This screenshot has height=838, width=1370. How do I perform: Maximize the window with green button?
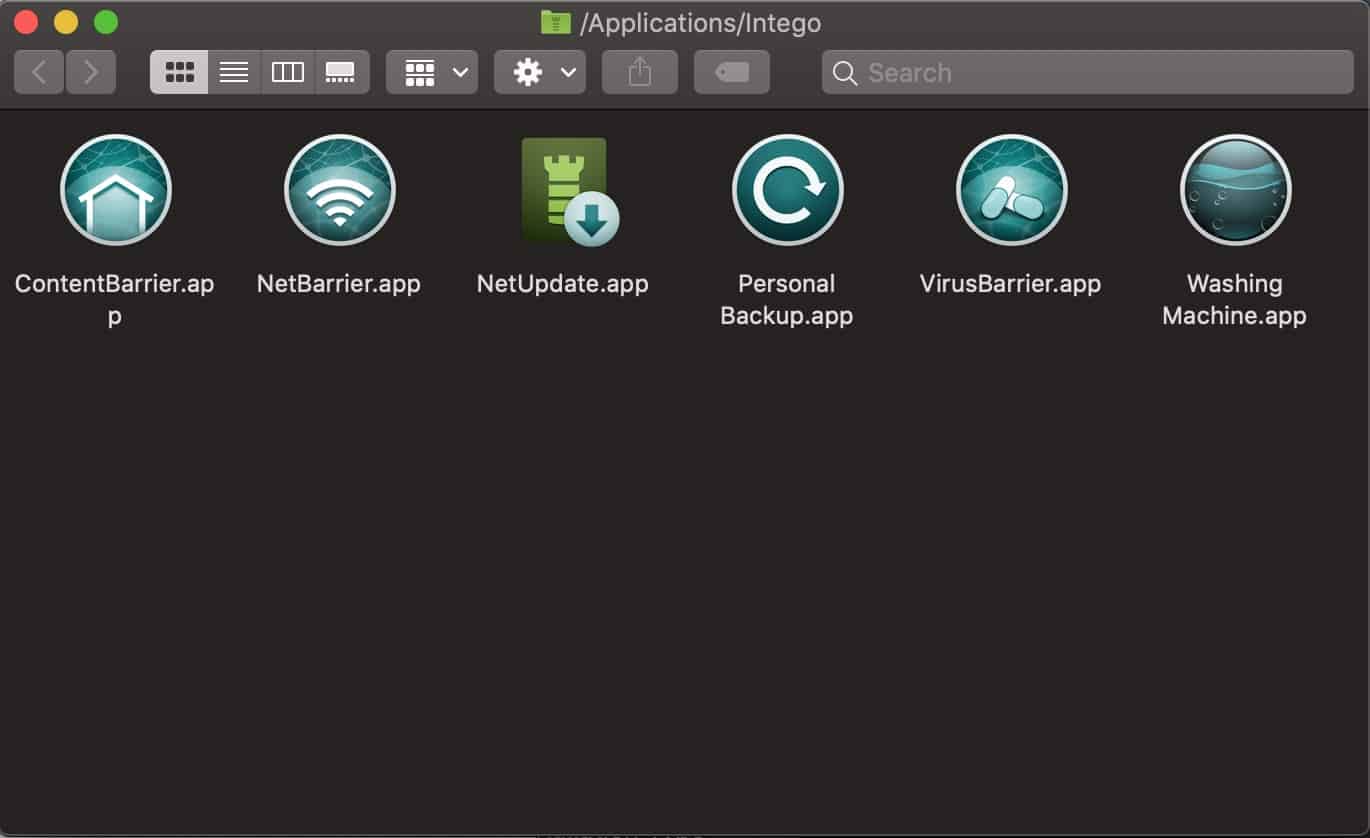[x=106, y=22]
